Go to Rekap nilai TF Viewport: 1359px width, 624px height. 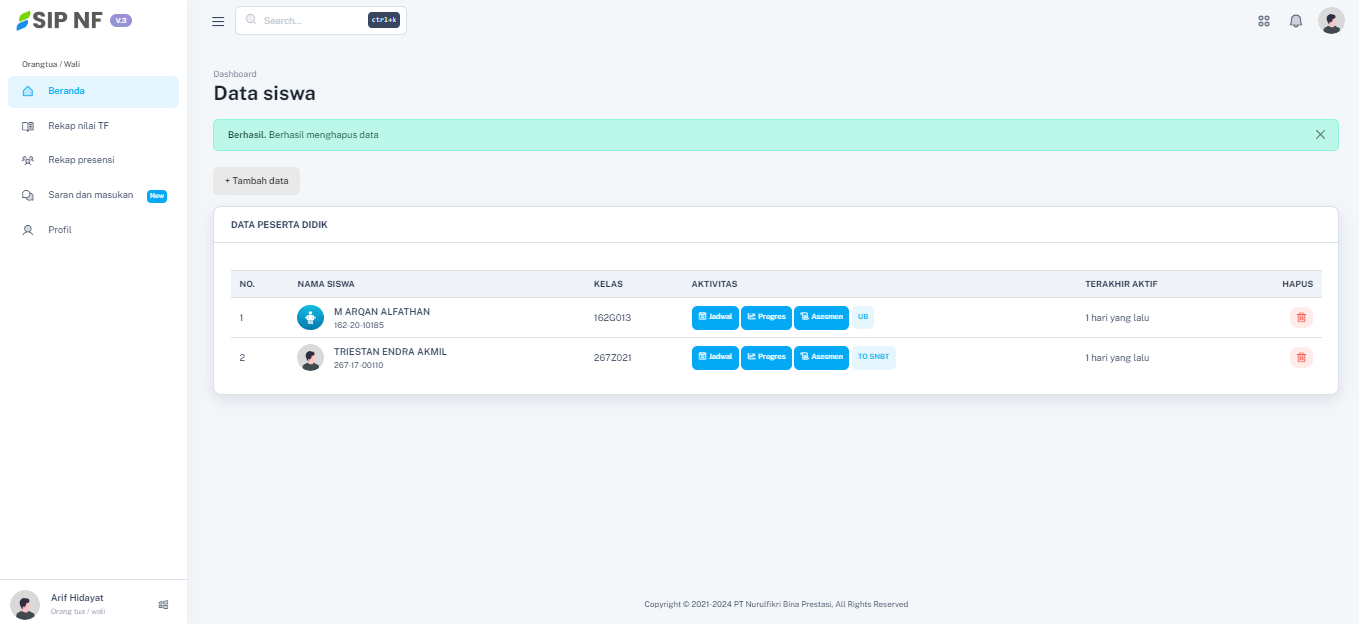[x=78, y=126]
